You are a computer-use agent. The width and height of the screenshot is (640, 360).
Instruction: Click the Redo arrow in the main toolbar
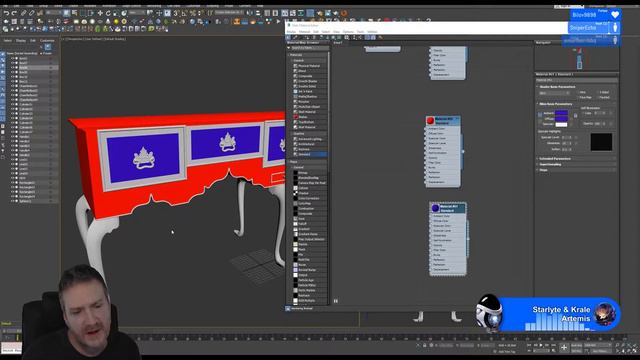tap(14, 13)
